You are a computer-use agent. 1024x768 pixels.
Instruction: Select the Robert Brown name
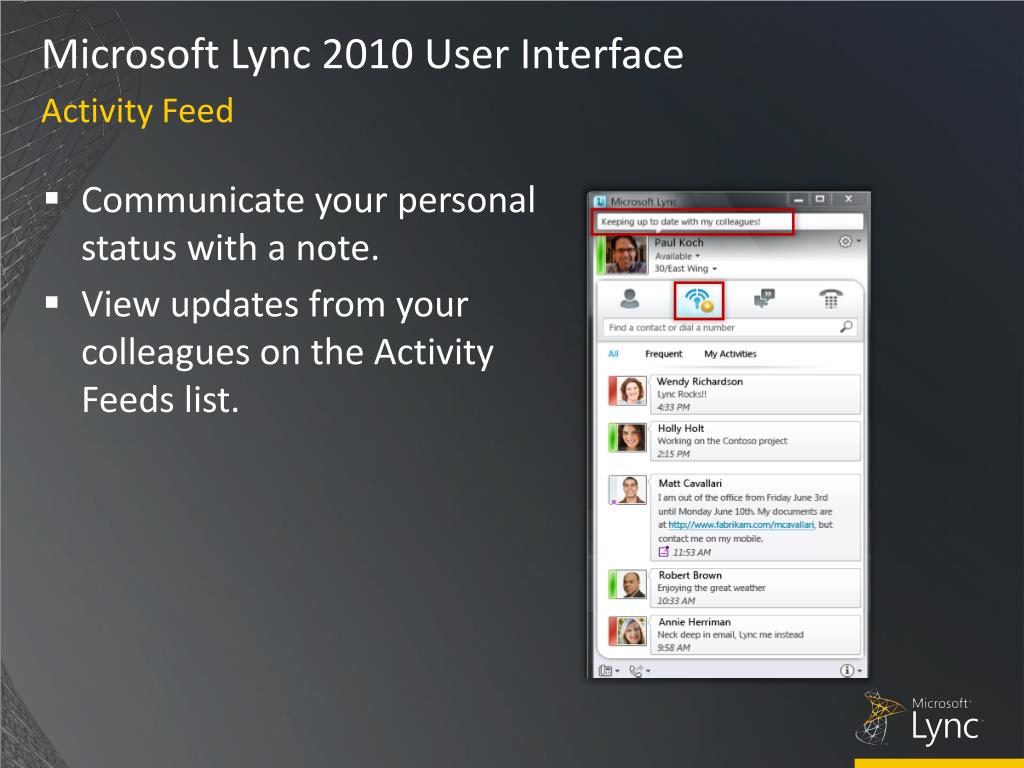tap(690, 575)
